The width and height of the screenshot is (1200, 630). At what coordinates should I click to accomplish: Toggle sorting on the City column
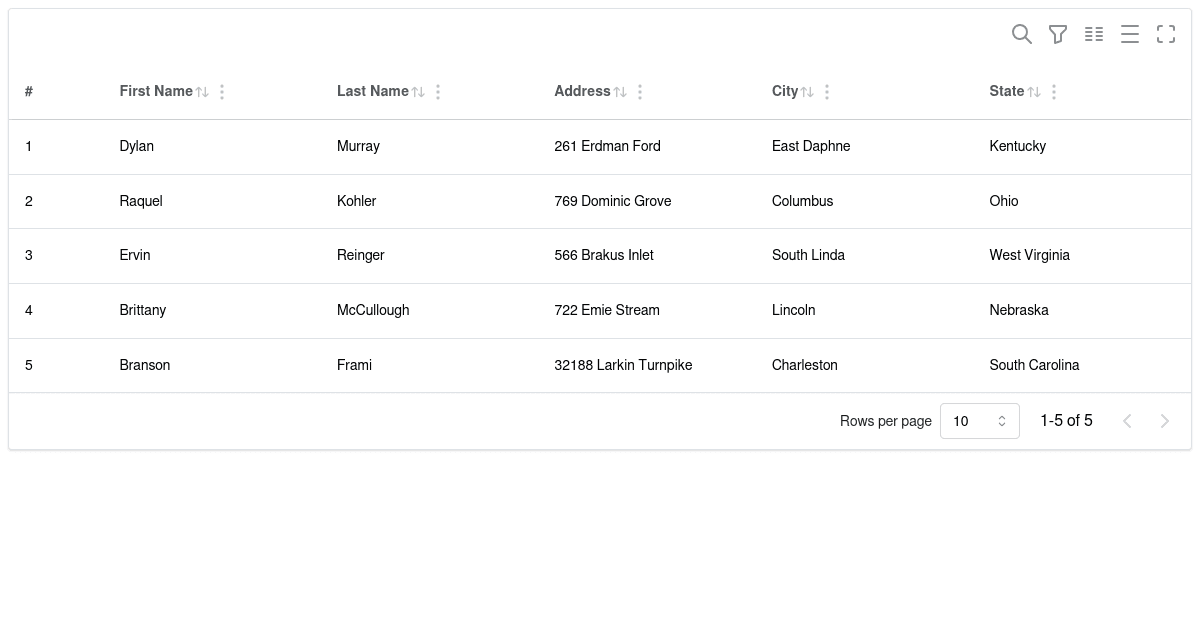(808, 91)
